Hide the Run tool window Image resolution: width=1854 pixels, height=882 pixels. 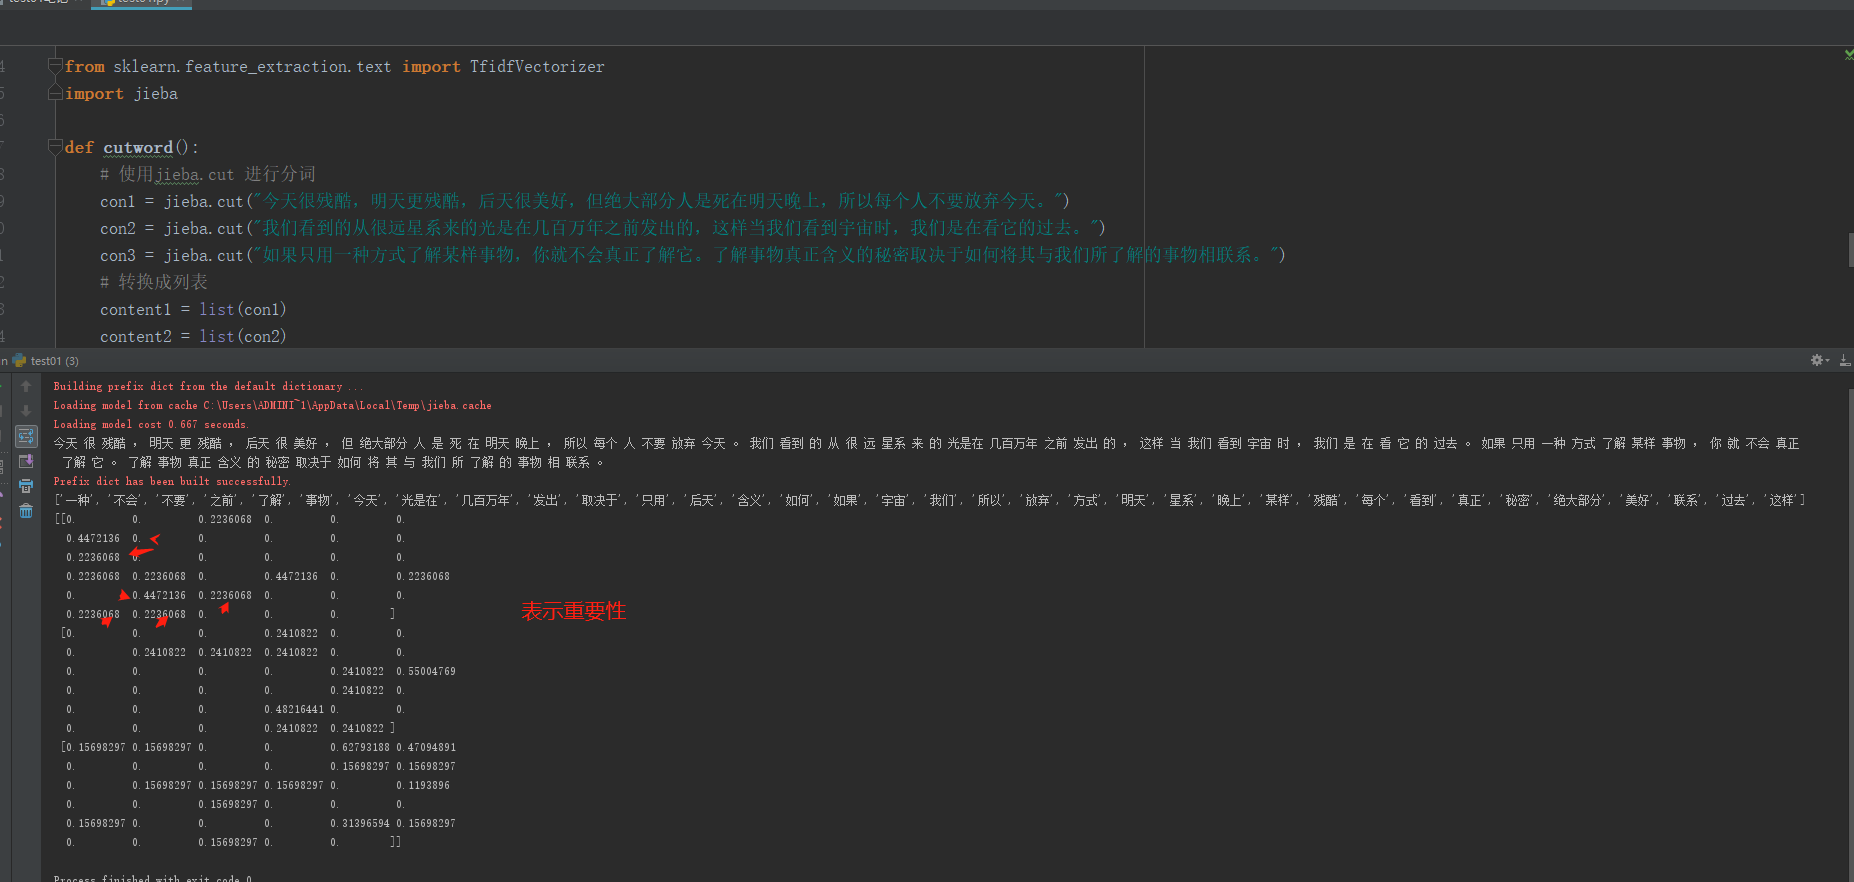tap(1845, 360)
